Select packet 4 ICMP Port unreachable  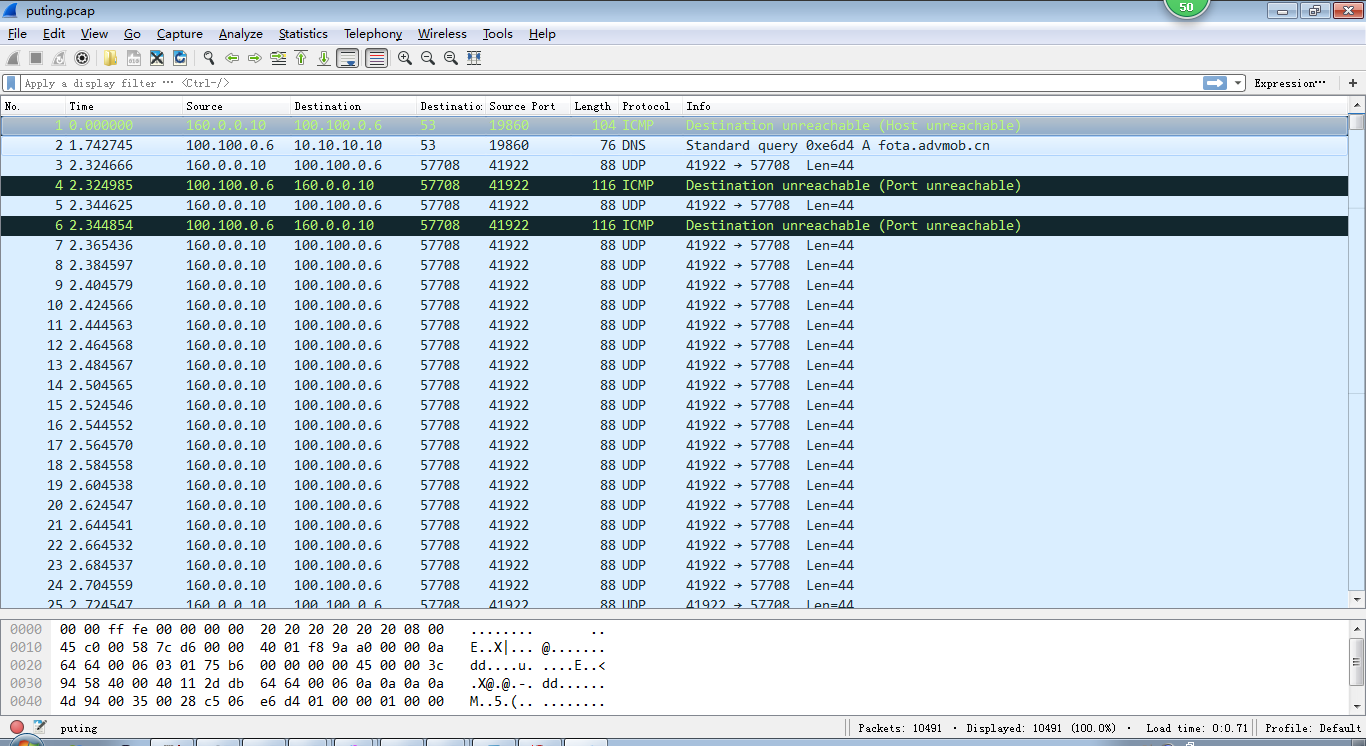click(x=673, y=185)
